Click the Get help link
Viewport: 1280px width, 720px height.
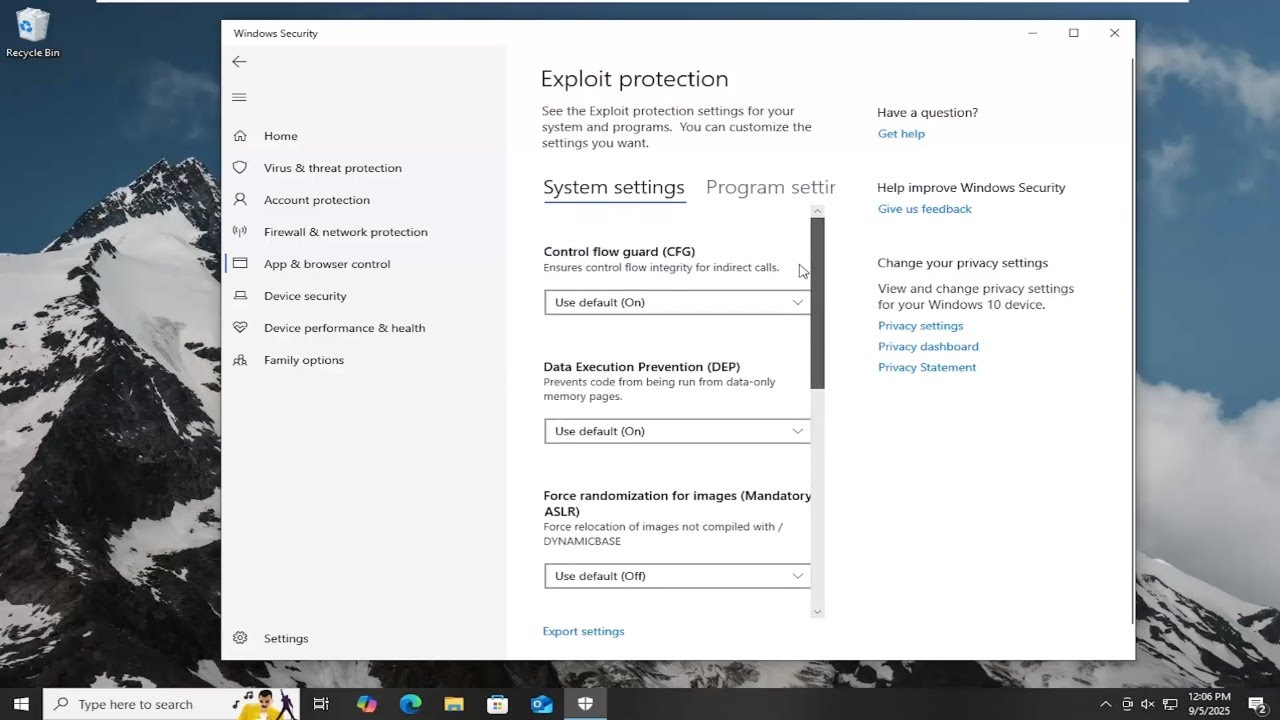coord(901,134)
